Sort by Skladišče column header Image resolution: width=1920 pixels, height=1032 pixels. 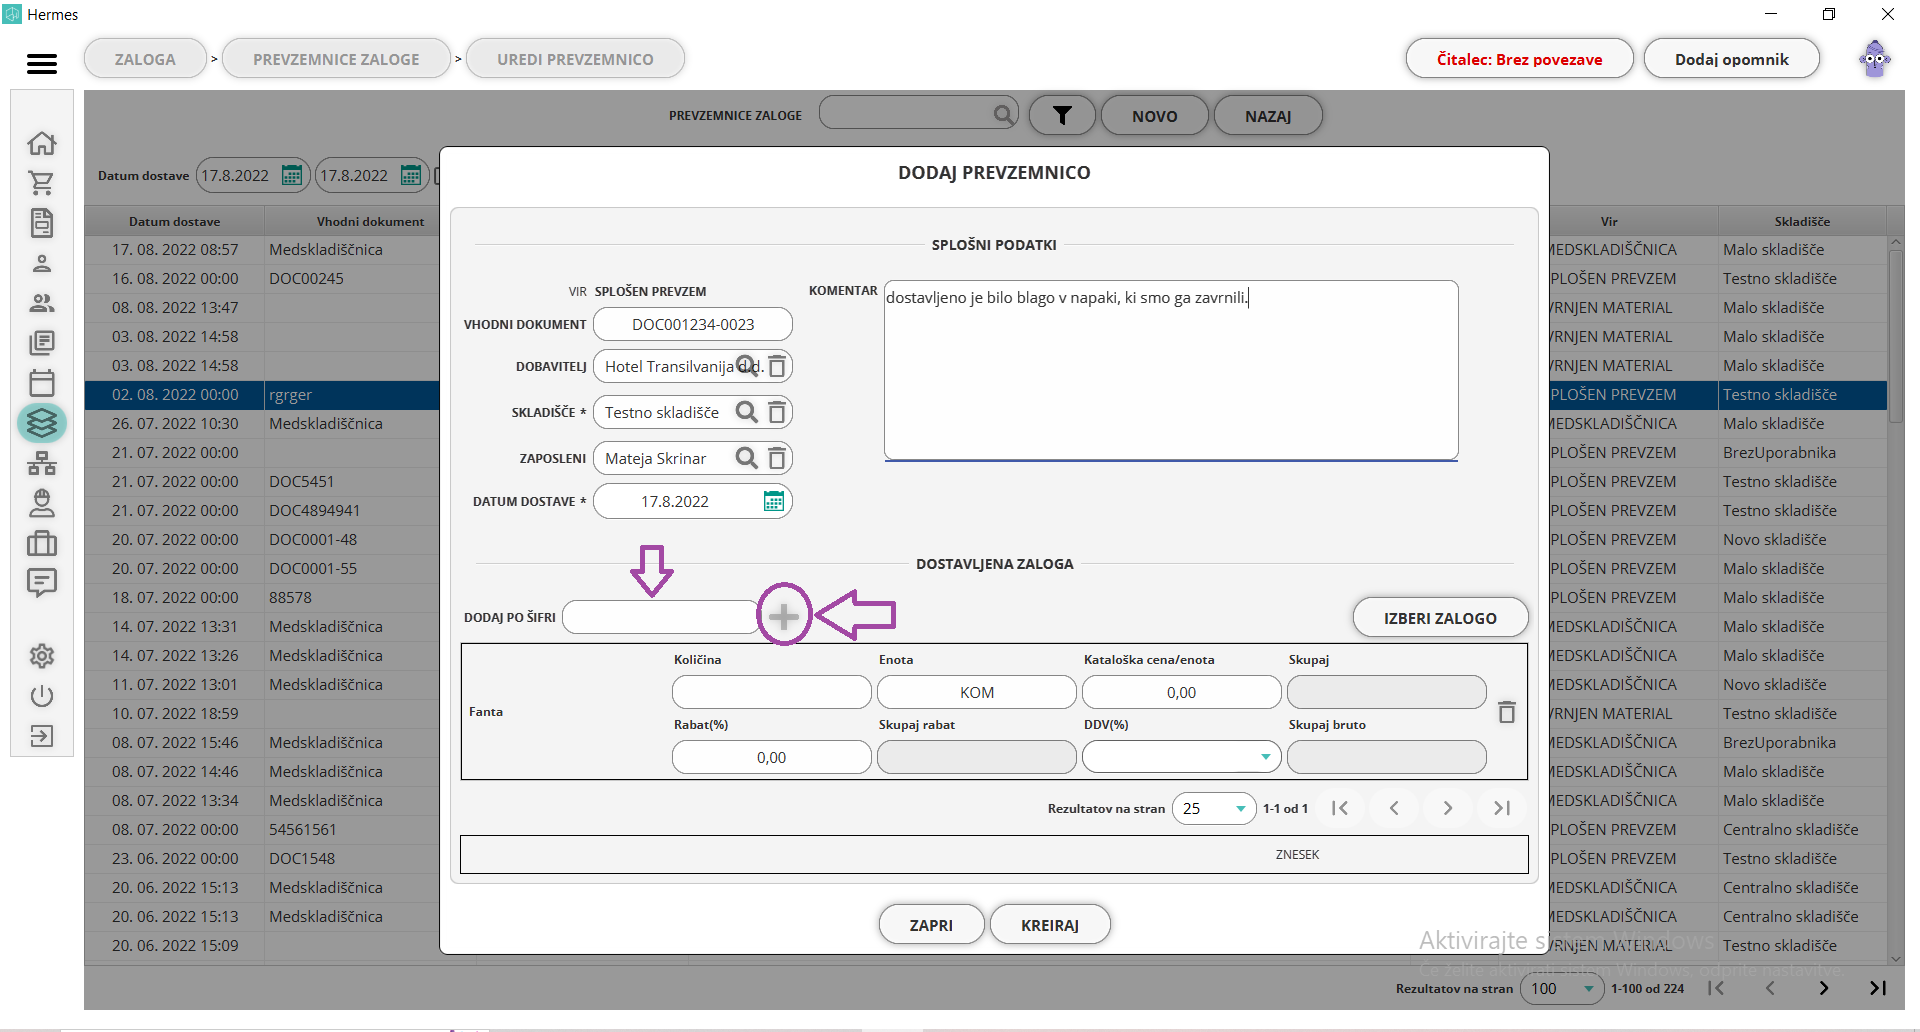pyautogui.click(x=1802, y=221)
